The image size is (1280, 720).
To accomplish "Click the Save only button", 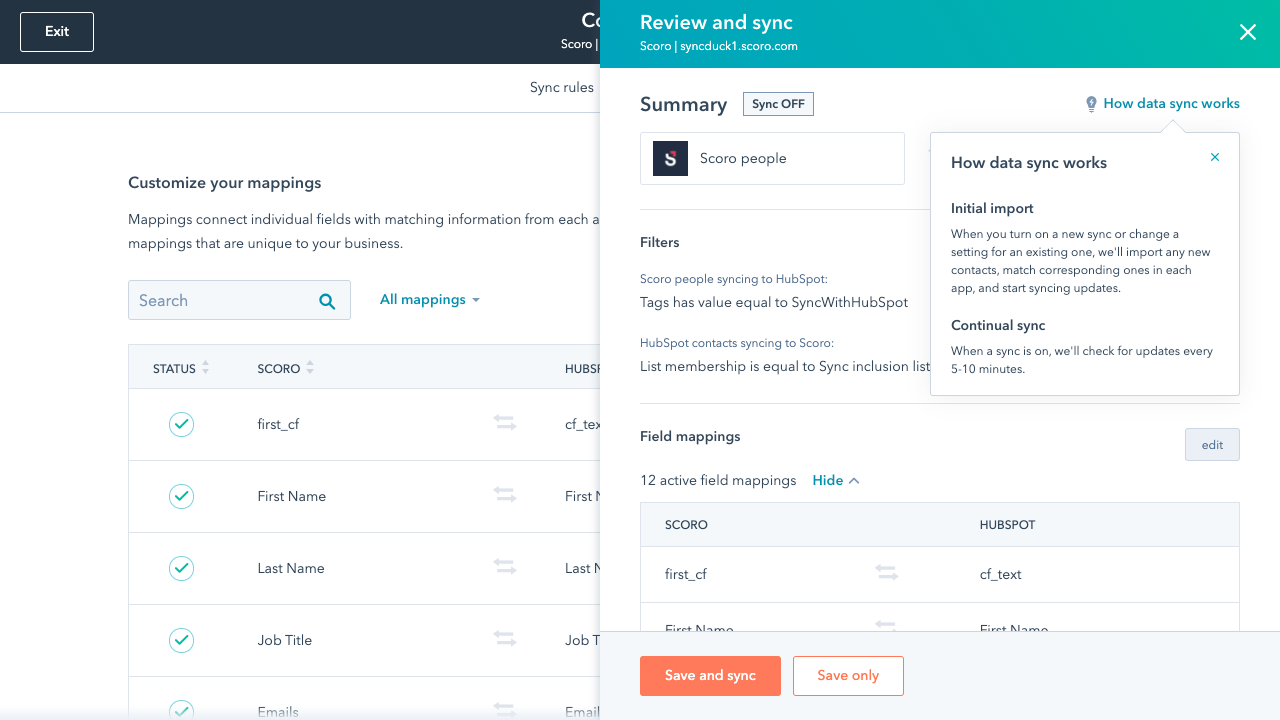I will click(x=848, y=676).
